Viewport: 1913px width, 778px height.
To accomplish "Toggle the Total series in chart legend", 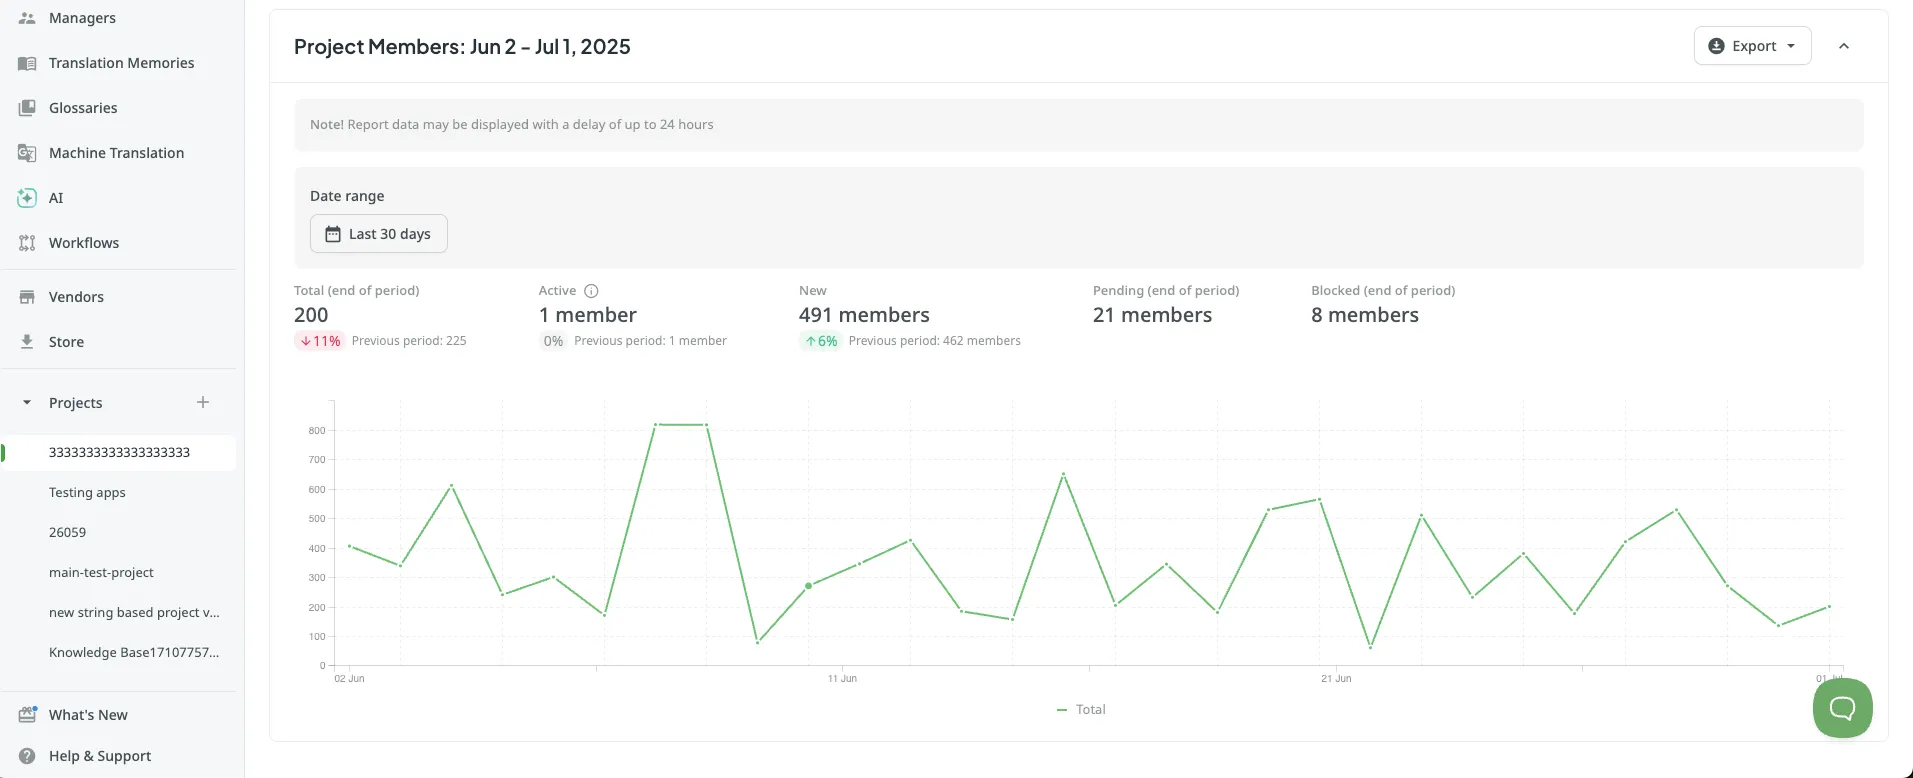I will [x=1081, y=710].
